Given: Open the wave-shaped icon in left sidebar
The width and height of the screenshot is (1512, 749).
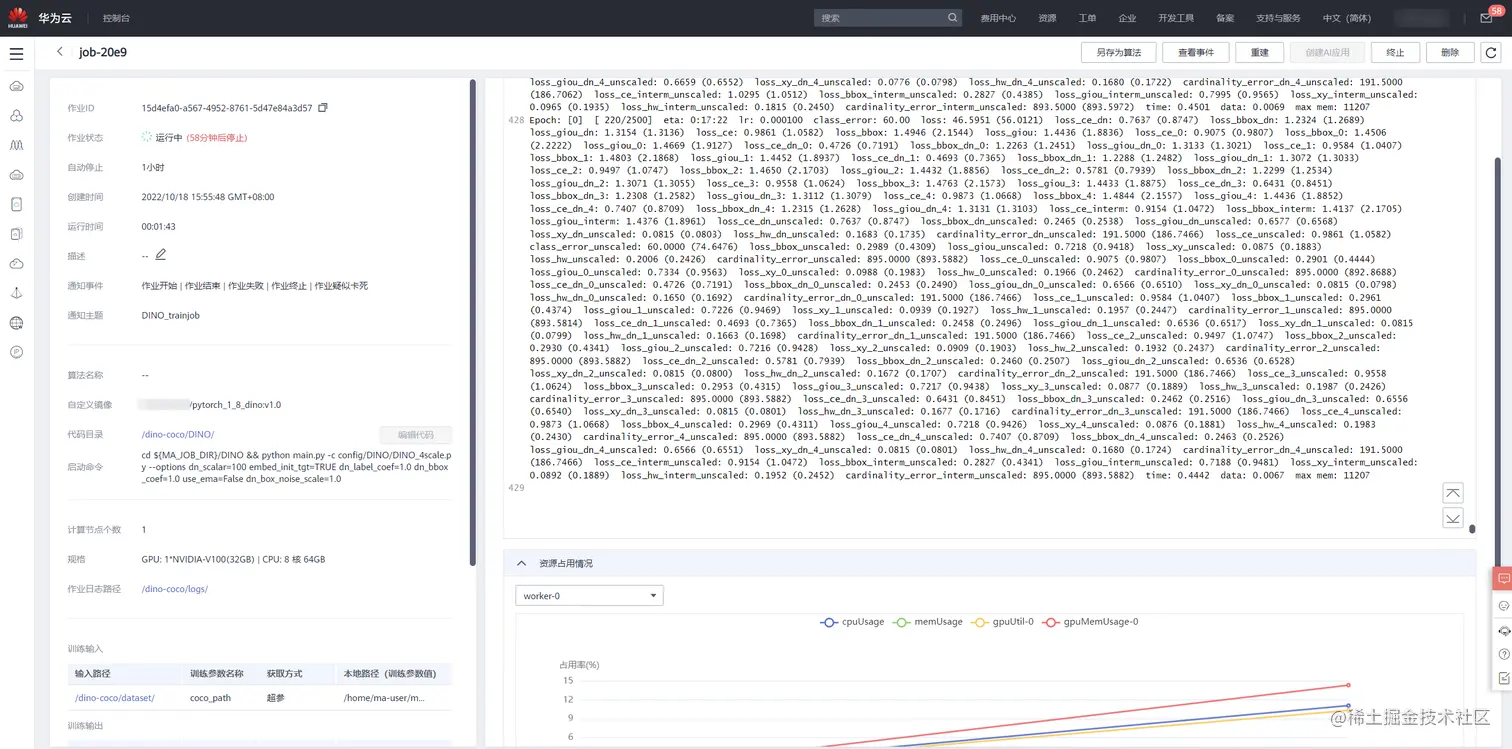Looking at the screenshot, I should coord(16,145).
